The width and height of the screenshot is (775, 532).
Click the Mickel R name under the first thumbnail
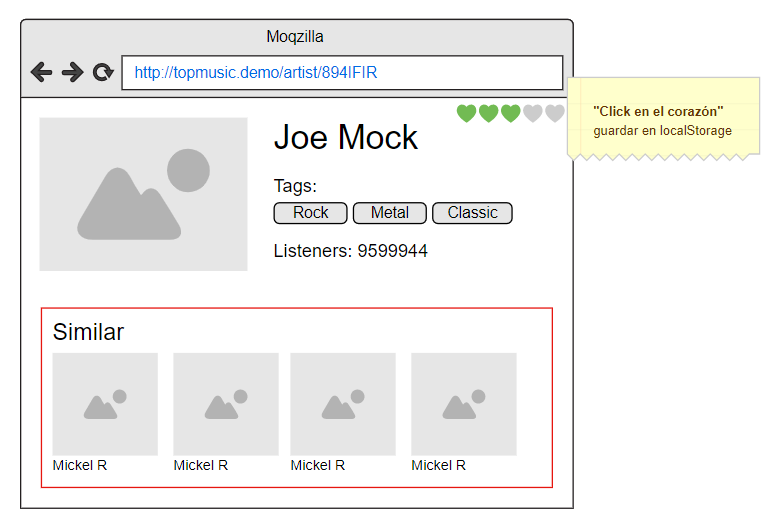click(x=80, y=465)
